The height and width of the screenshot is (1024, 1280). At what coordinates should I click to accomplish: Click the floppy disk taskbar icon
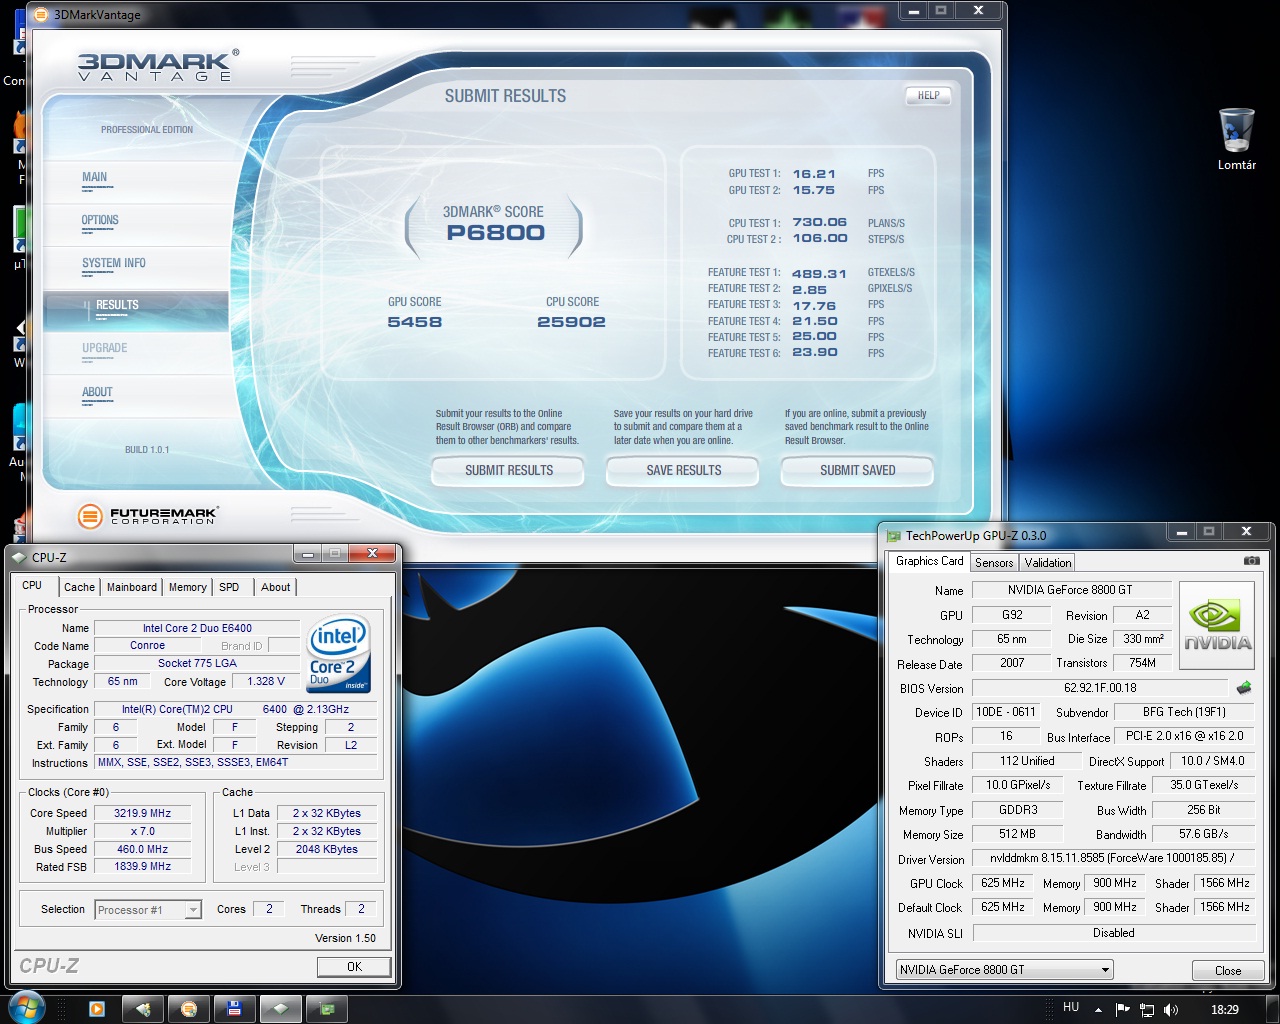pyautogui.click(x=235, y=1009)
